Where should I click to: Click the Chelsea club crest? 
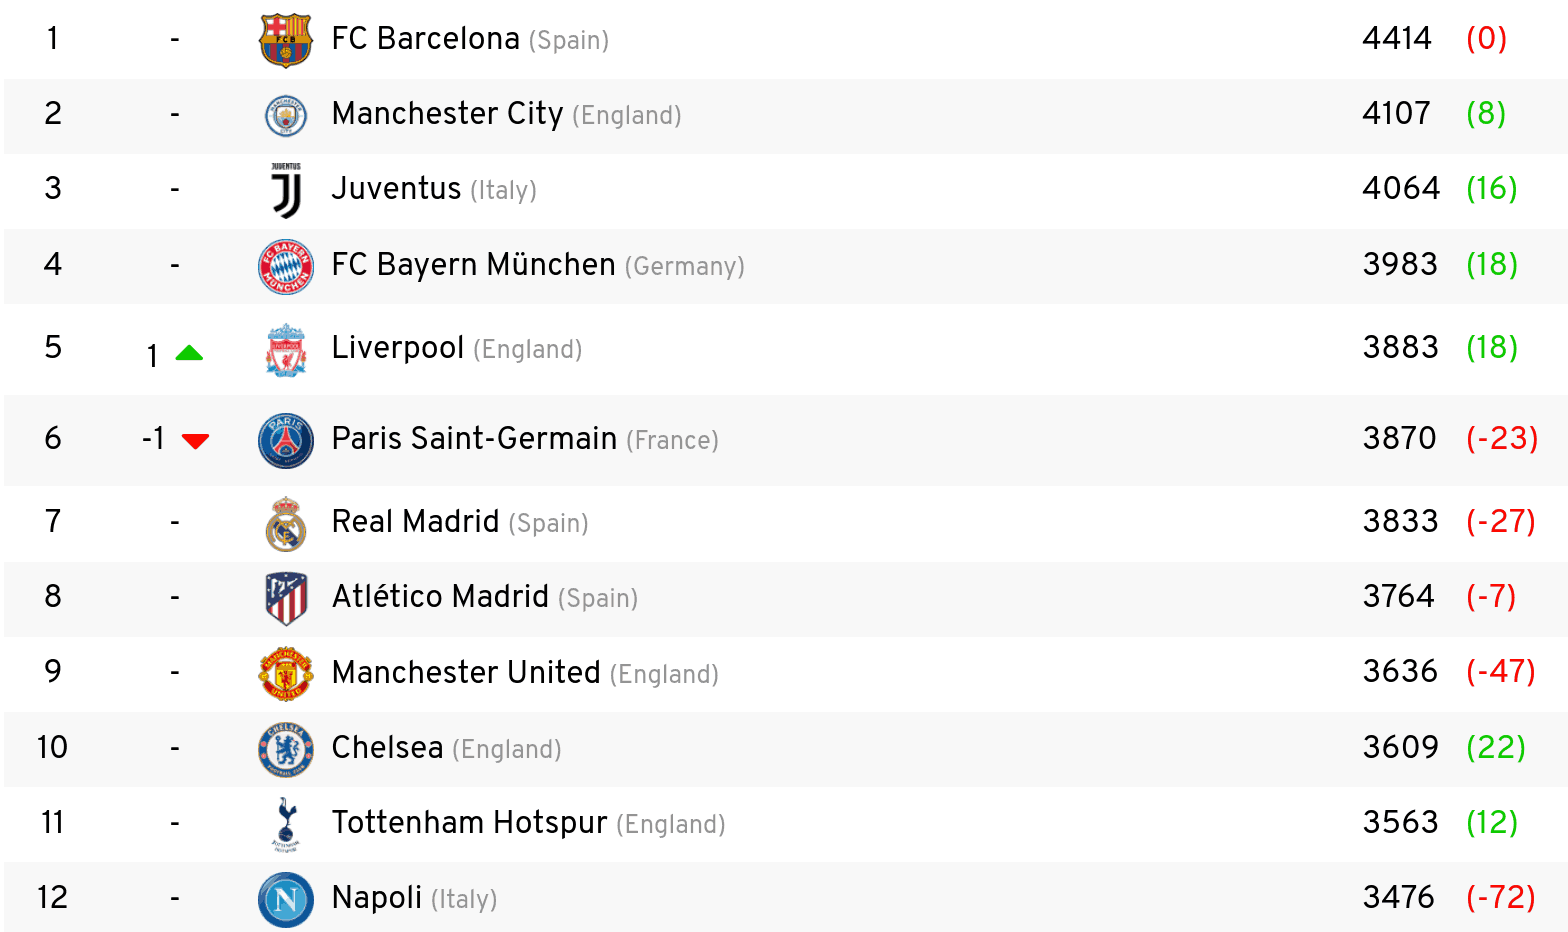(286, 749)
